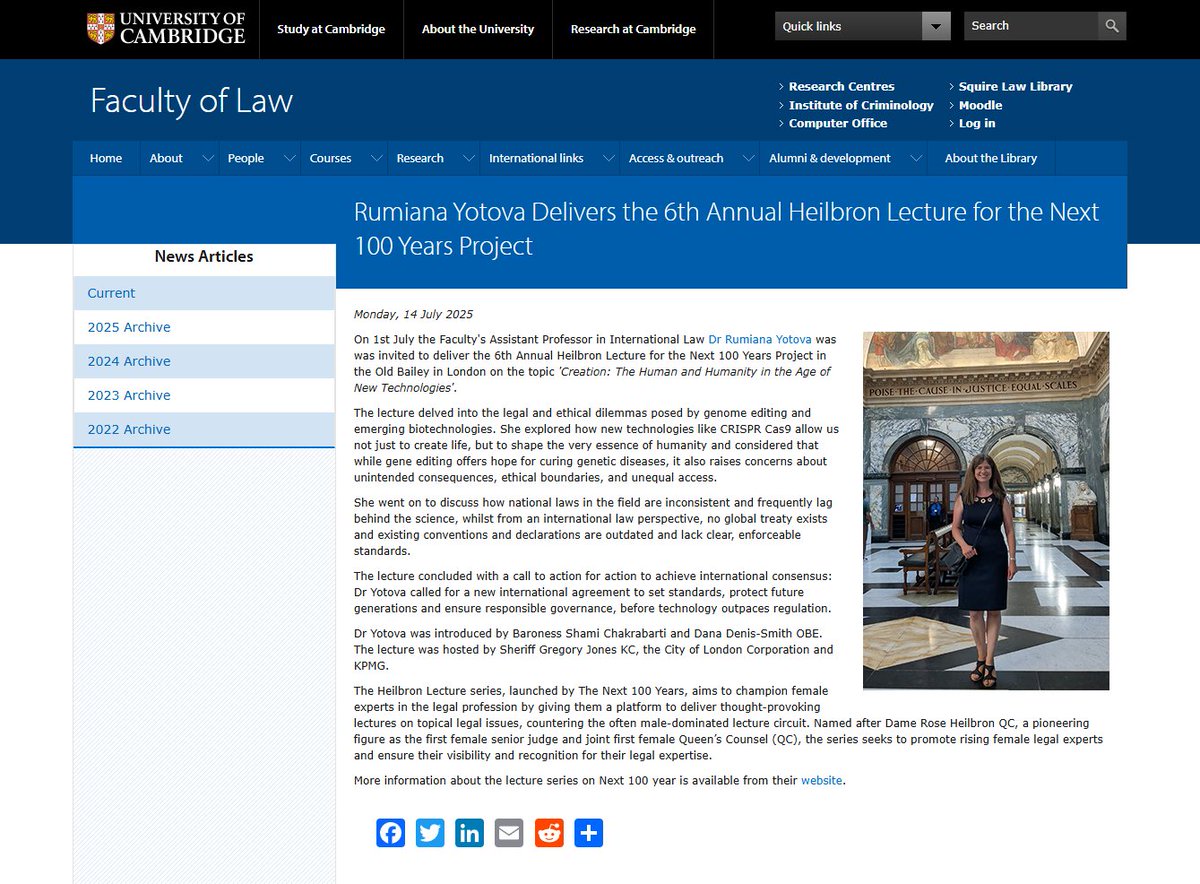The width and height of the screenshot is (1200, 884).
Task: Click the article title about Heilbron Lecture
Action: pos(726,229)
